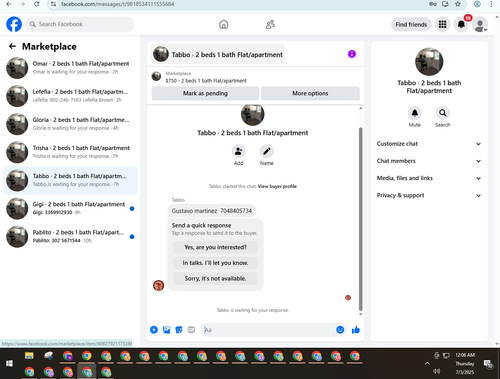Open the notifications bell in the header

click(461, 24)
